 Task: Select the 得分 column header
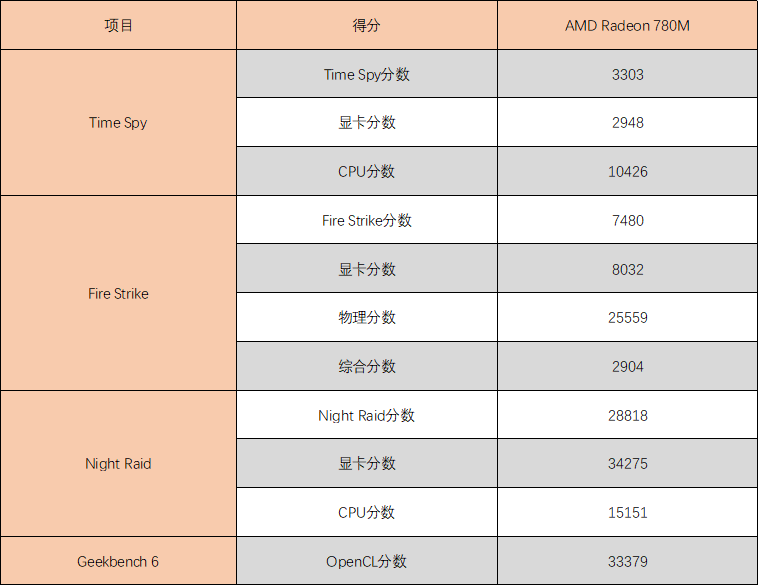tap(367, 25)
